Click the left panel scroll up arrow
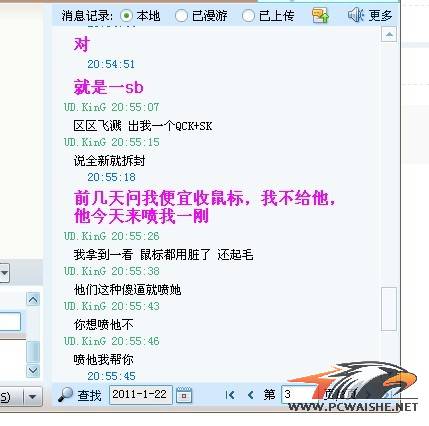 [33, 299]
